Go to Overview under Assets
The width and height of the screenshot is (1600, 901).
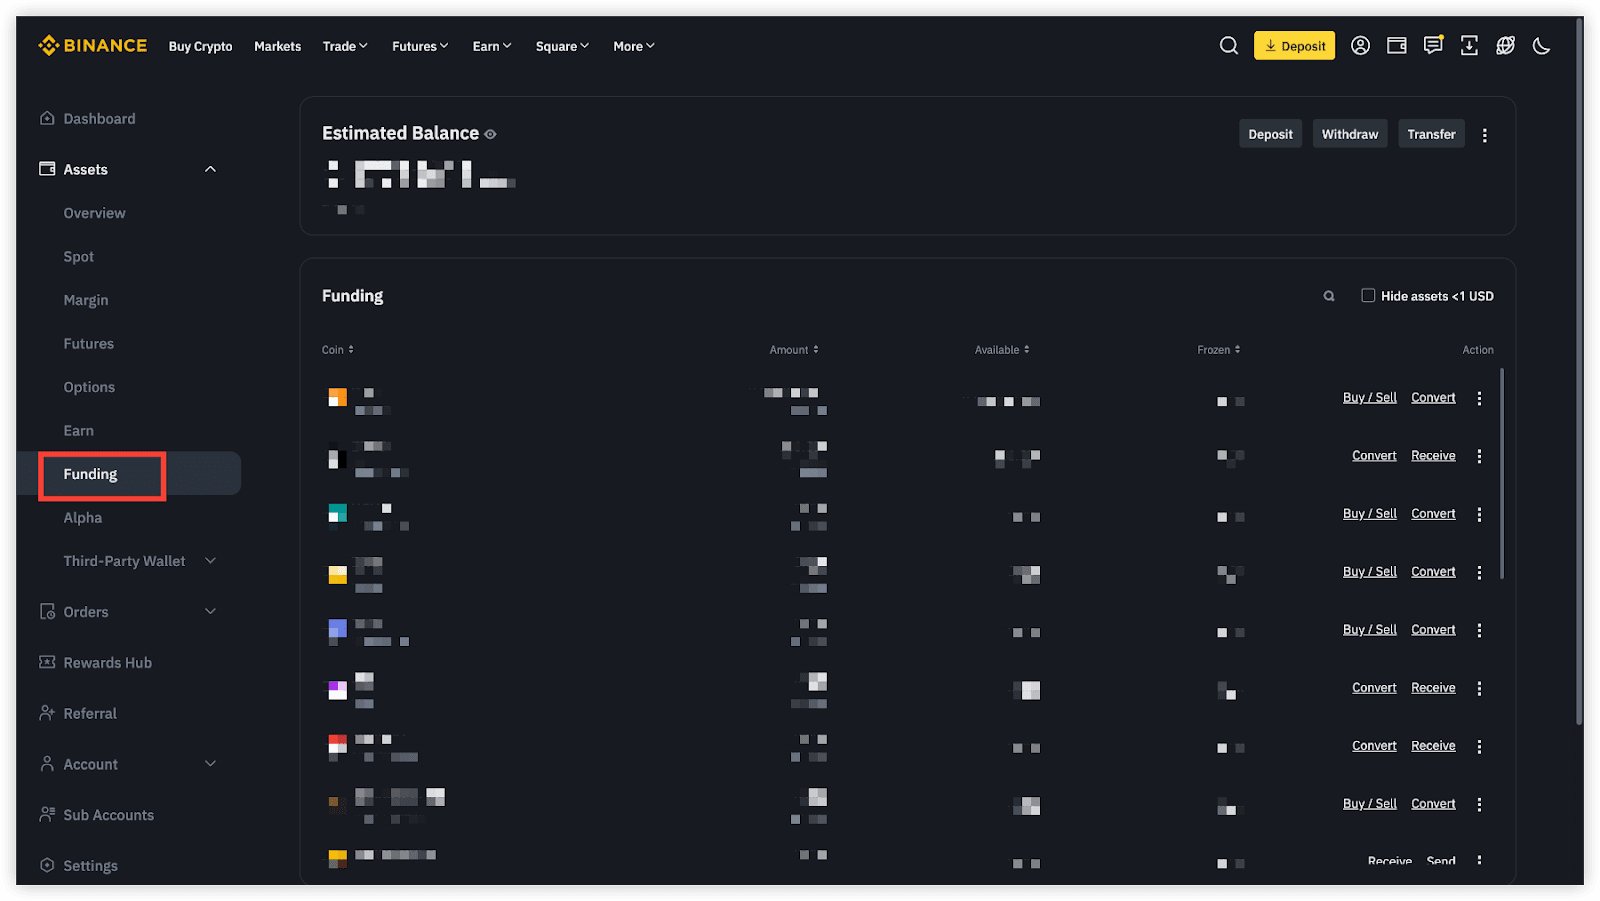94,213
